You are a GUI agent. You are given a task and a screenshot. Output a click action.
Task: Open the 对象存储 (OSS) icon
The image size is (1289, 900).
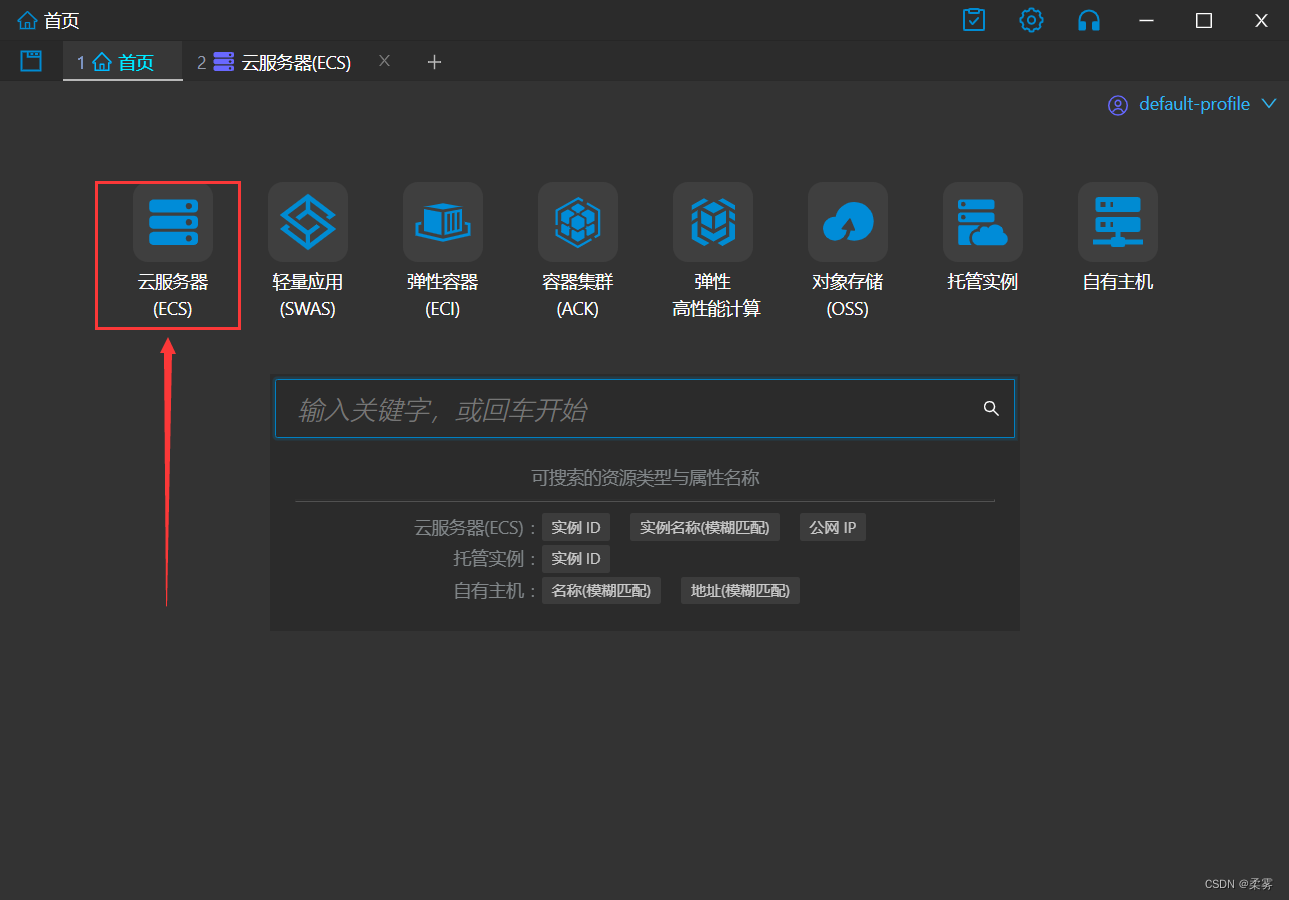point(848,222)
